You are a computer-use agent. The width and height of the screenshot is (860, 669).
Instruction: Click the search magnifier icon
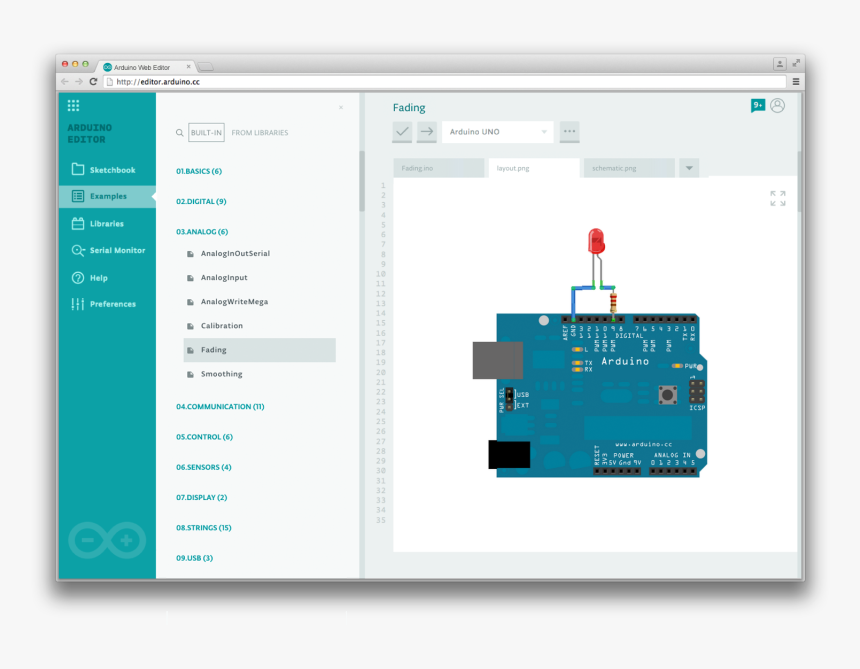click(179, 133)
